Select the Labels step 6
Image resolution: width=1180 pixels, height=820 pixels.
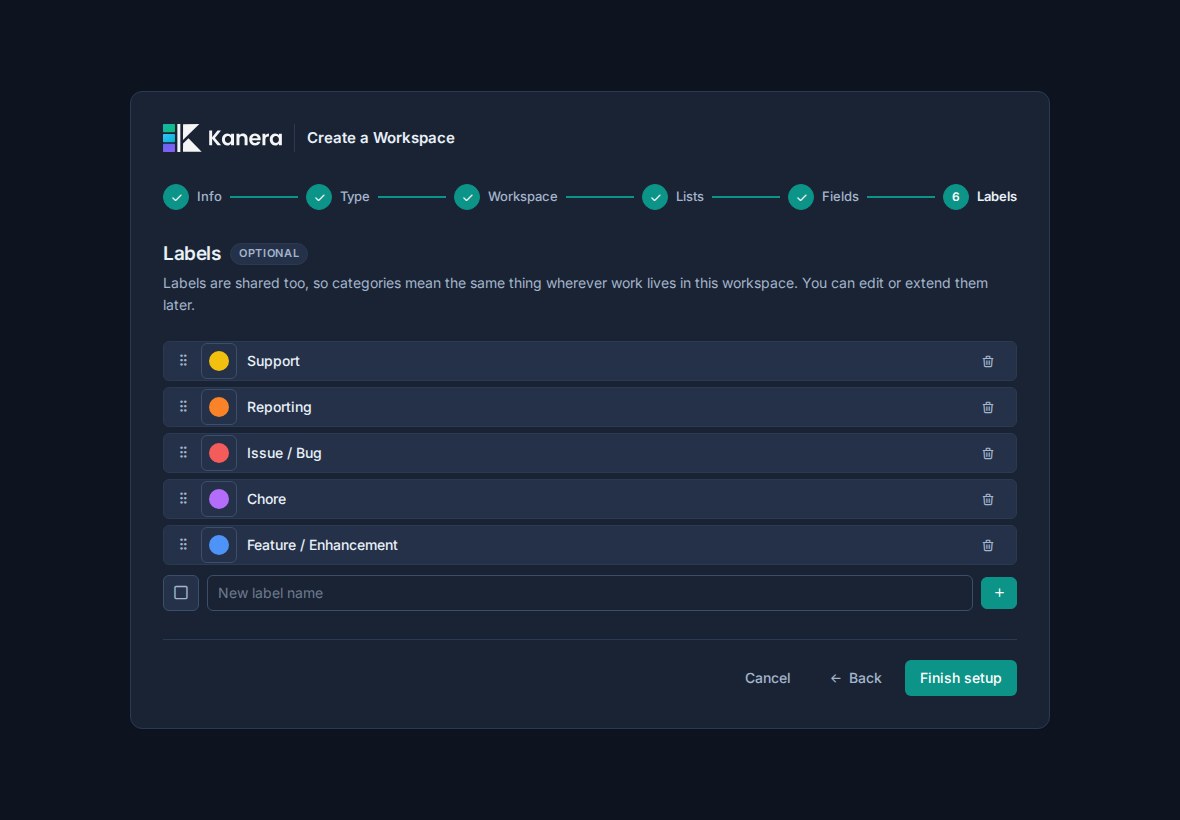[x=980, y=196]
